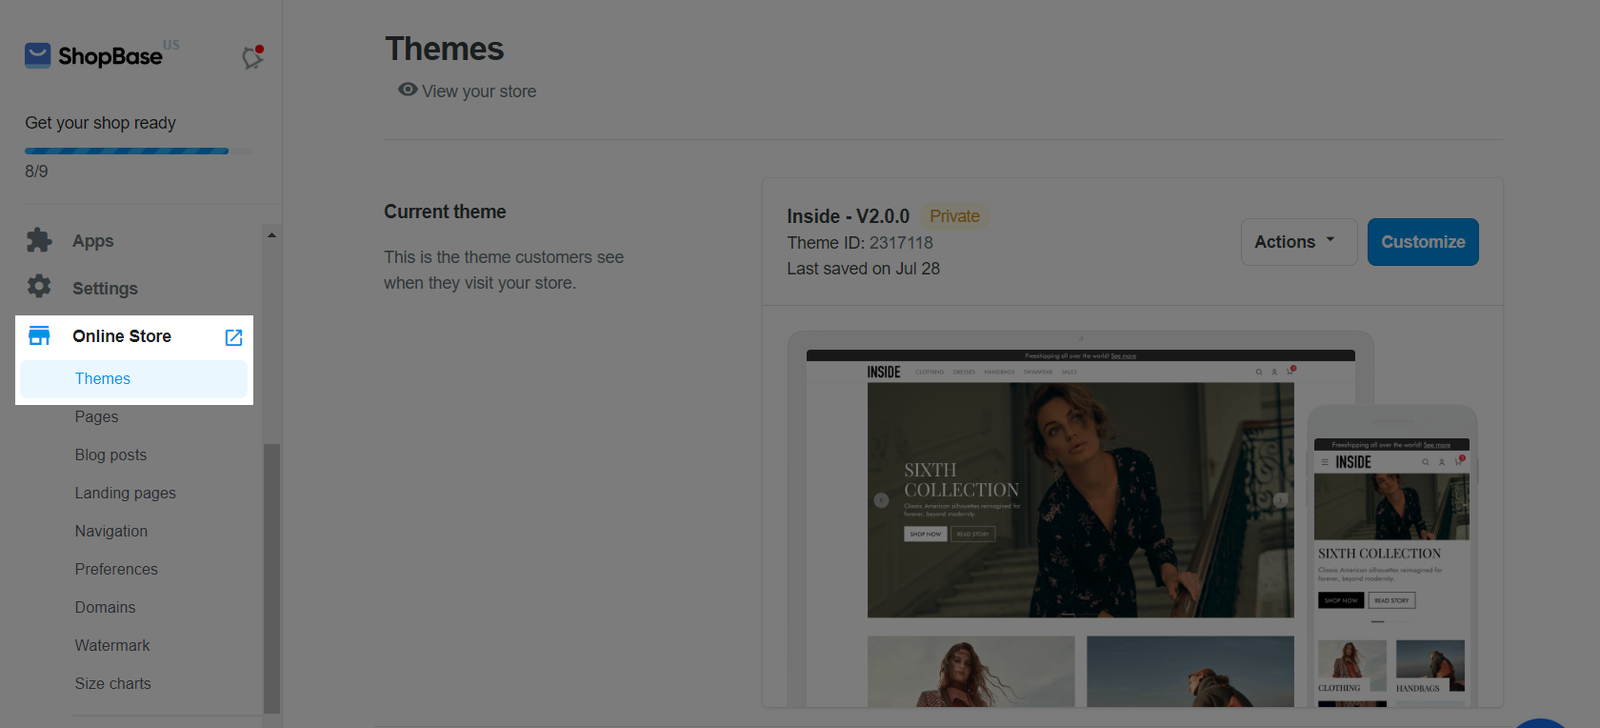Viewport: 1600px width, 728px height.
Task: Click the Apps puzzle piece icon
Action: tap(39, 241)
